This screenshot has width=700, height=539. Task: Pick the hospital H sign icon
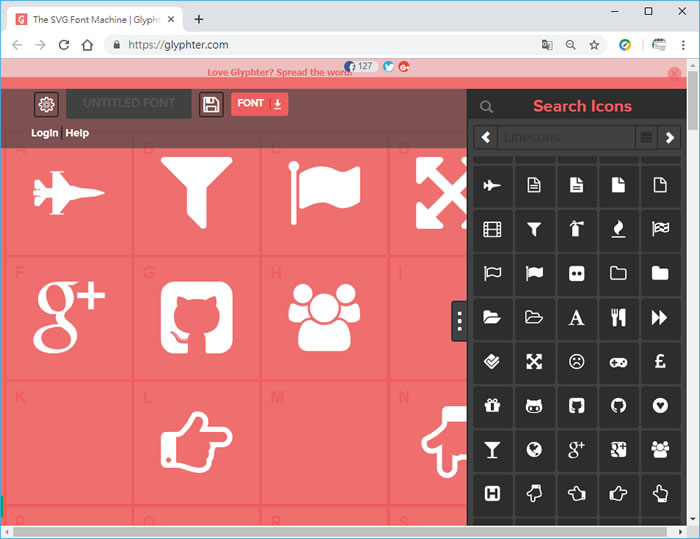click(492, 494)
